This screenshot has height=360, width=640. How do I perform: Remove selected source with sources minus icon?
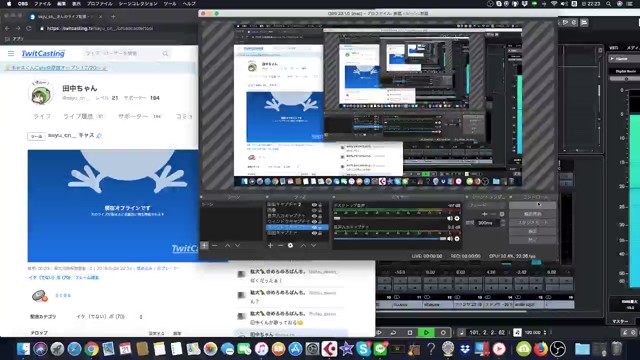tap(280, 245)
